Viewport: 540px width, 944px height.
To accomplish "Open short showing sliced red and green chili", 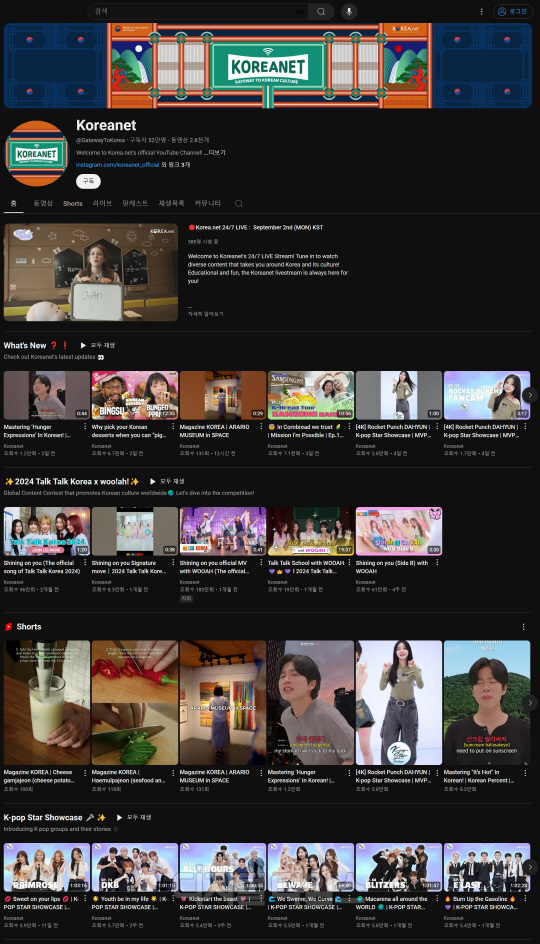I will (x=135, y=703).
